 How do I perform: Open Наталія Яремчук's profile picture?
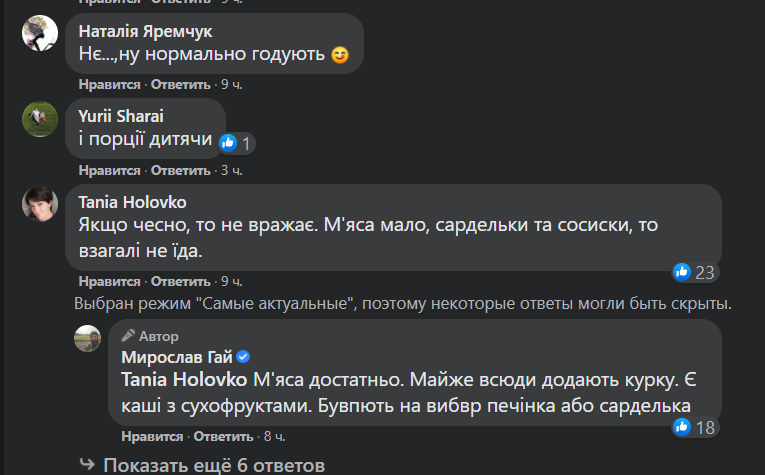pyautogui.click(x=41, y=36)
